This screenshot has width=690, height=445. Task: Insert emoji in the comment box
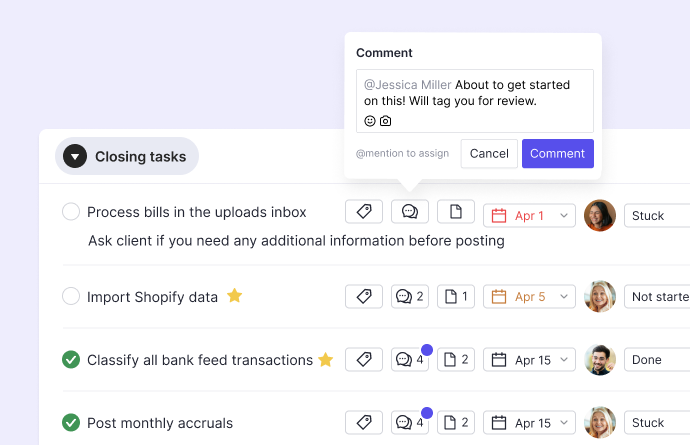click(x=370, y=121)
